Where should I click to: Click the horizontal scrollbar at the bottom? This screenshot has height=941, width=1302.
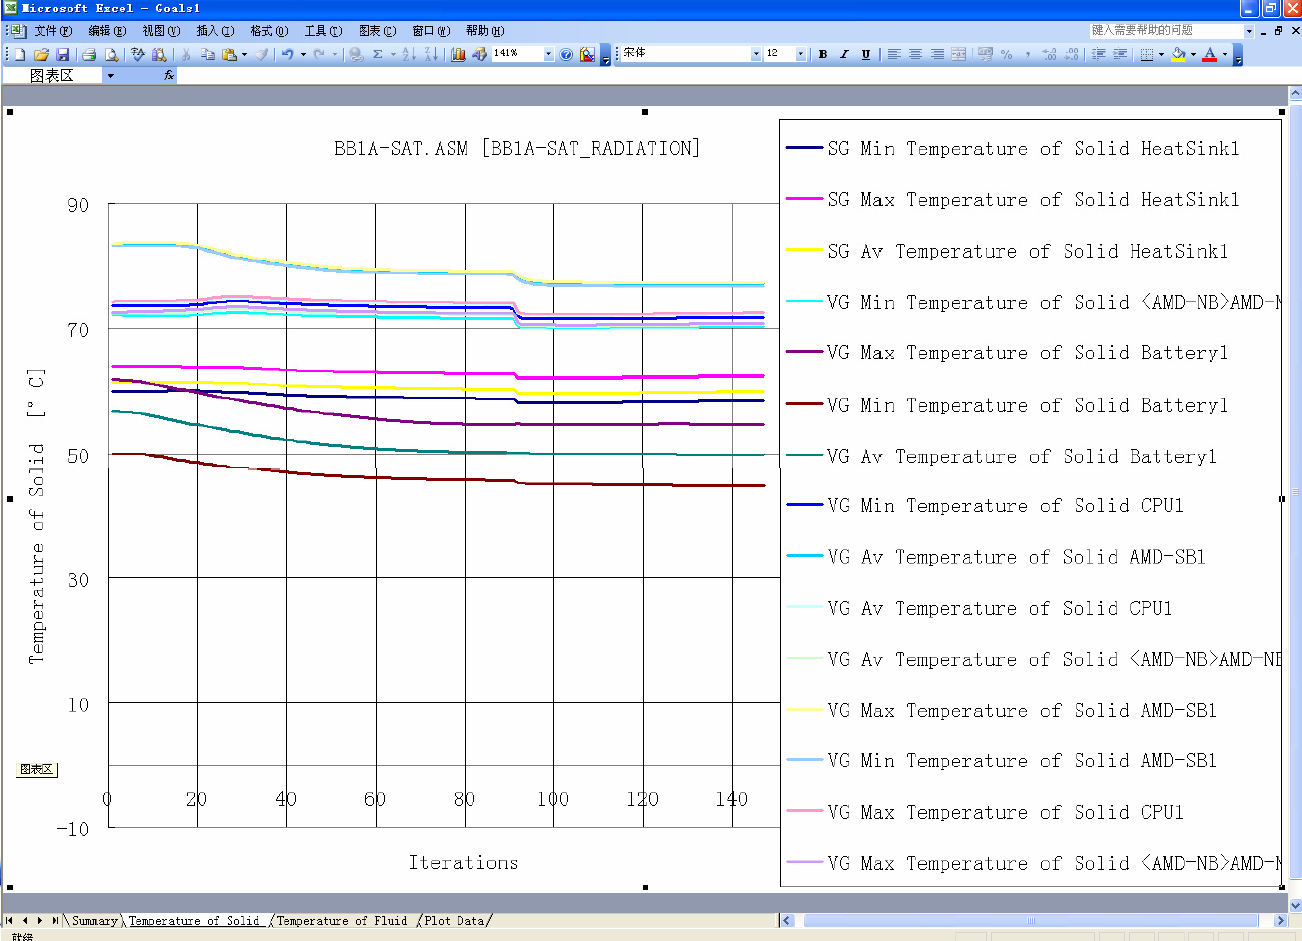(1033, 921)
